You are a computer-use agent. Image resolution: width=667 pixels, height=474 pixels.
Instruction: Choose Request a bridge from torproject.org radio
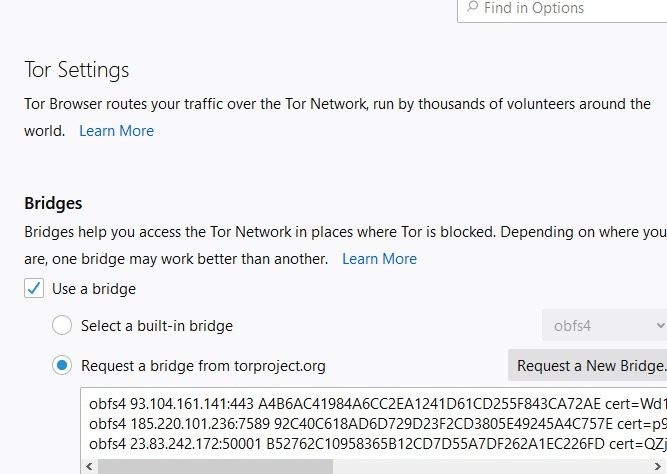point(62,366)
